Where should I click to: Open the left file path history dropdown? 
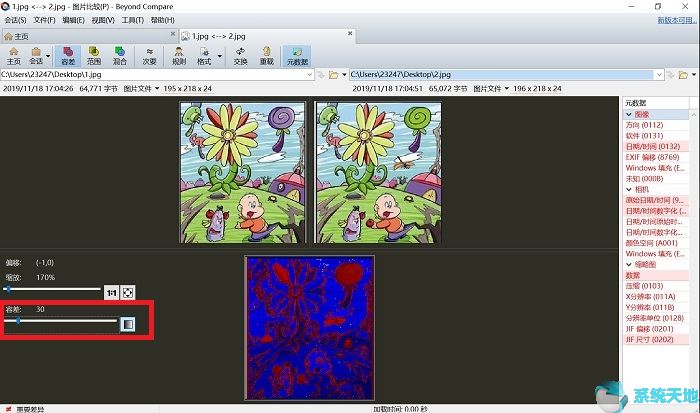click(310, 75)
